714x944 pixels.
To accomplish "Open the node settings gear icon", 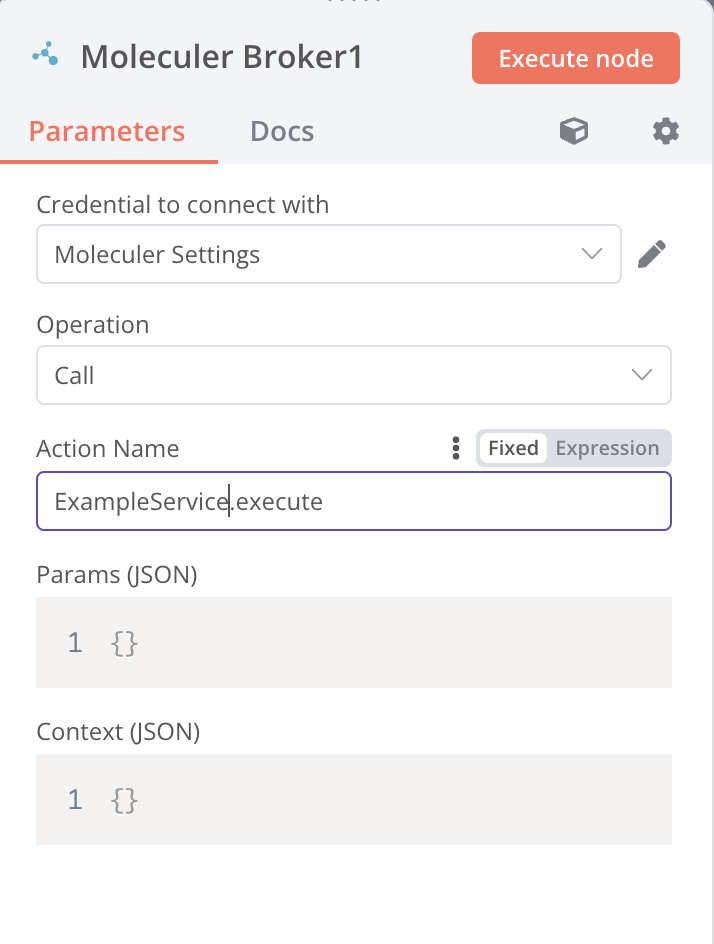I will tap(666, 131).
